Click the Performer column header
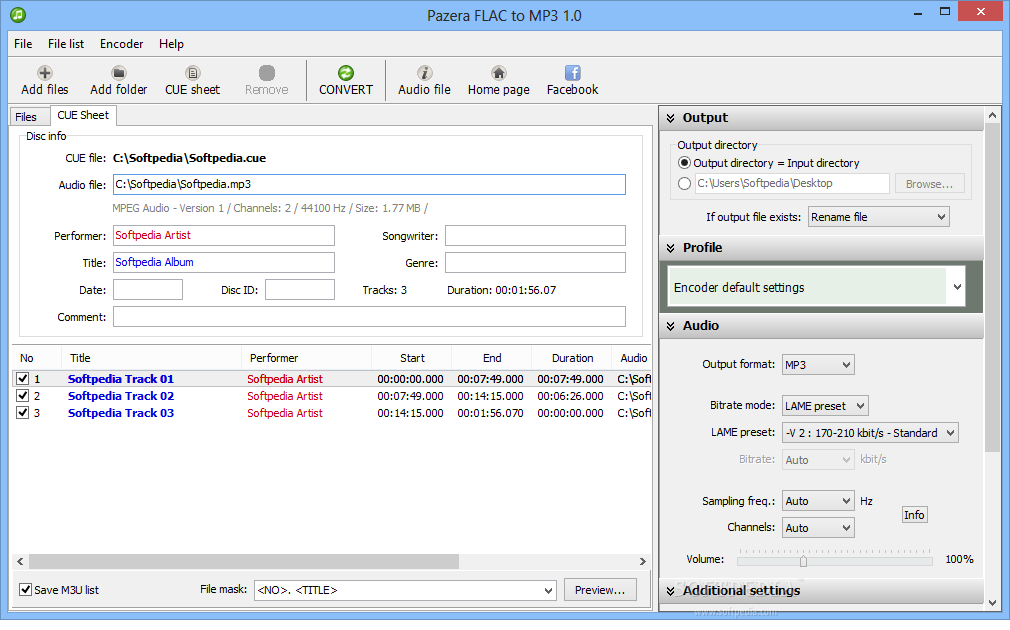Screen dimensions: 1010x630 pos(307,358)
